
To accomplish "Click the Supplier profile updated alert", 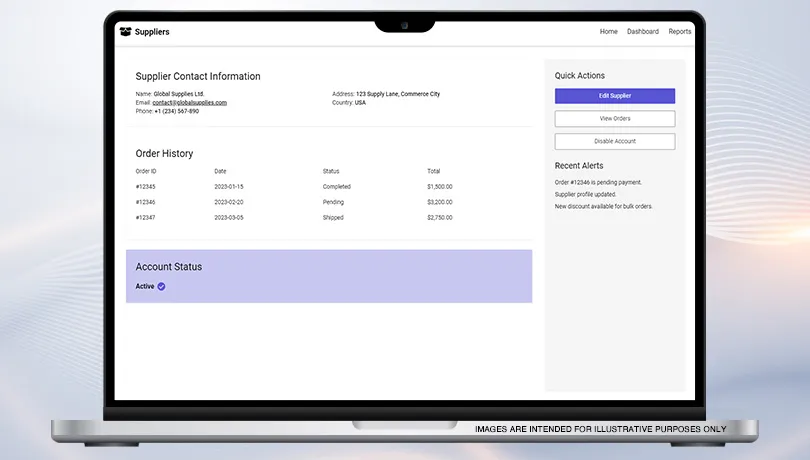I will (585, 194).
